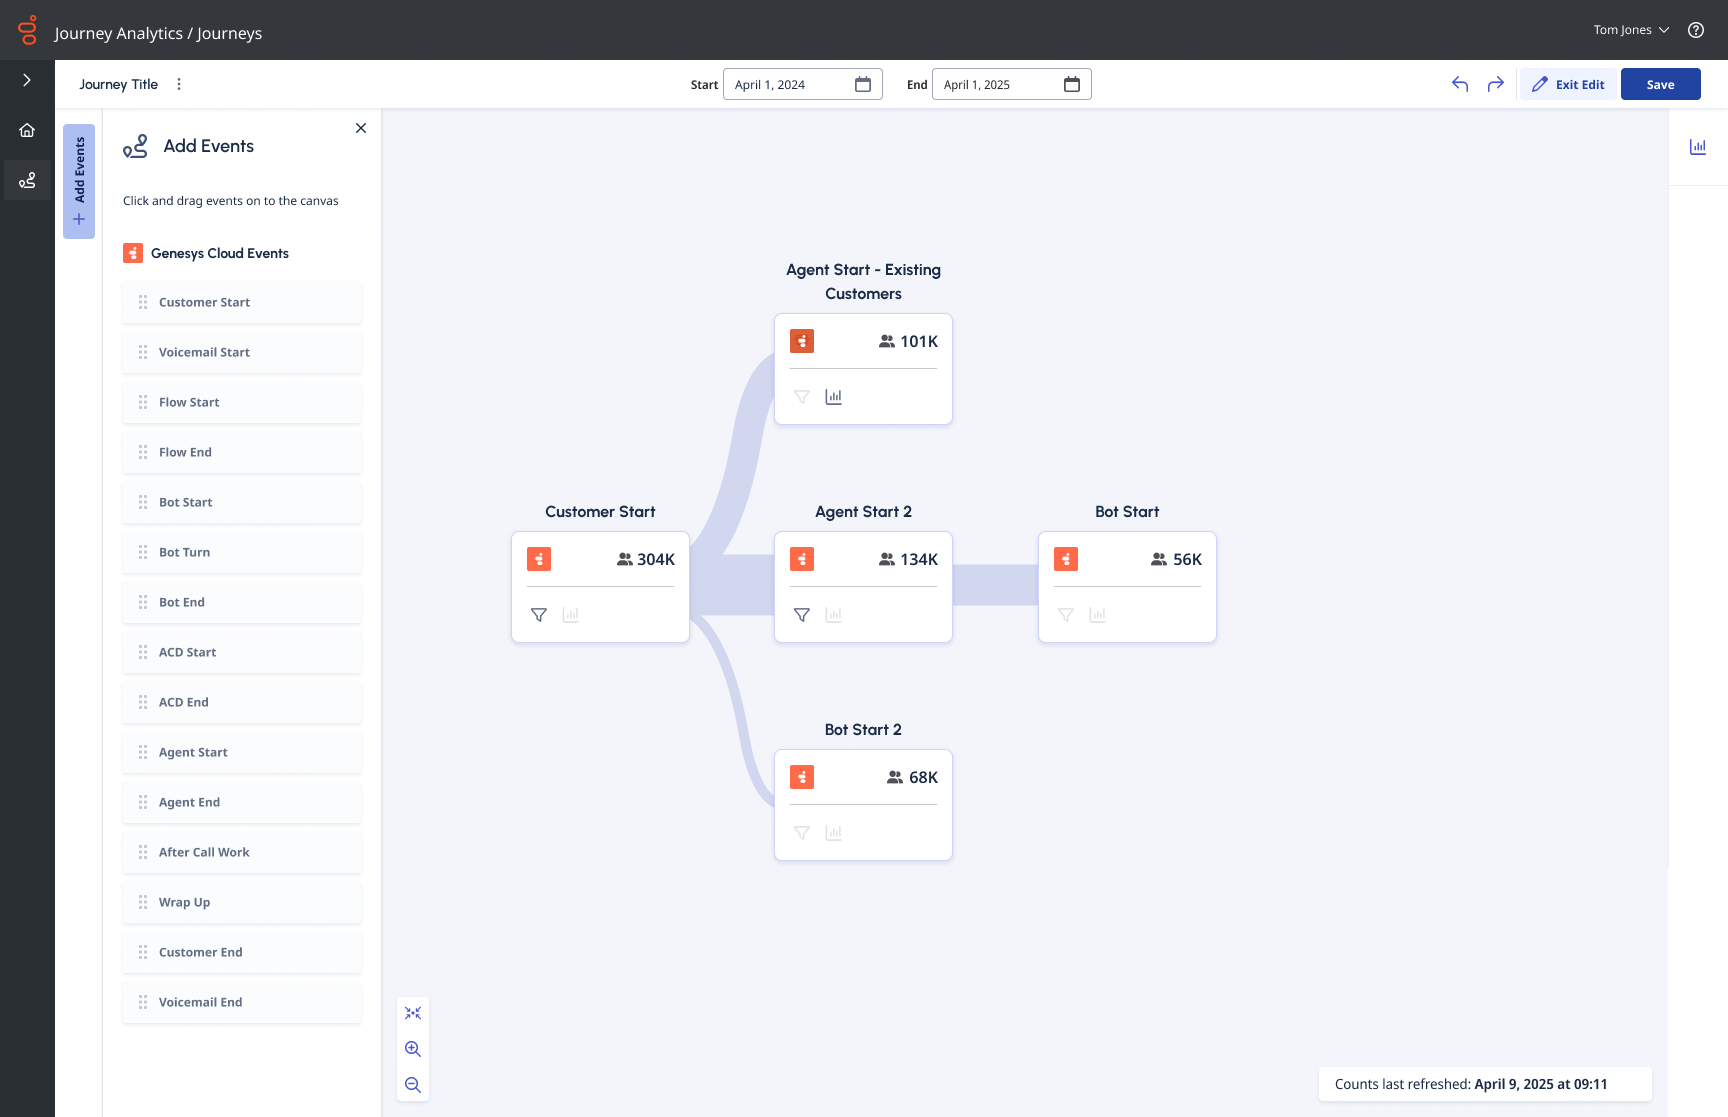Close the Add Events panel
Screen dimensions: 1728x1117
[x=361, y=128]
